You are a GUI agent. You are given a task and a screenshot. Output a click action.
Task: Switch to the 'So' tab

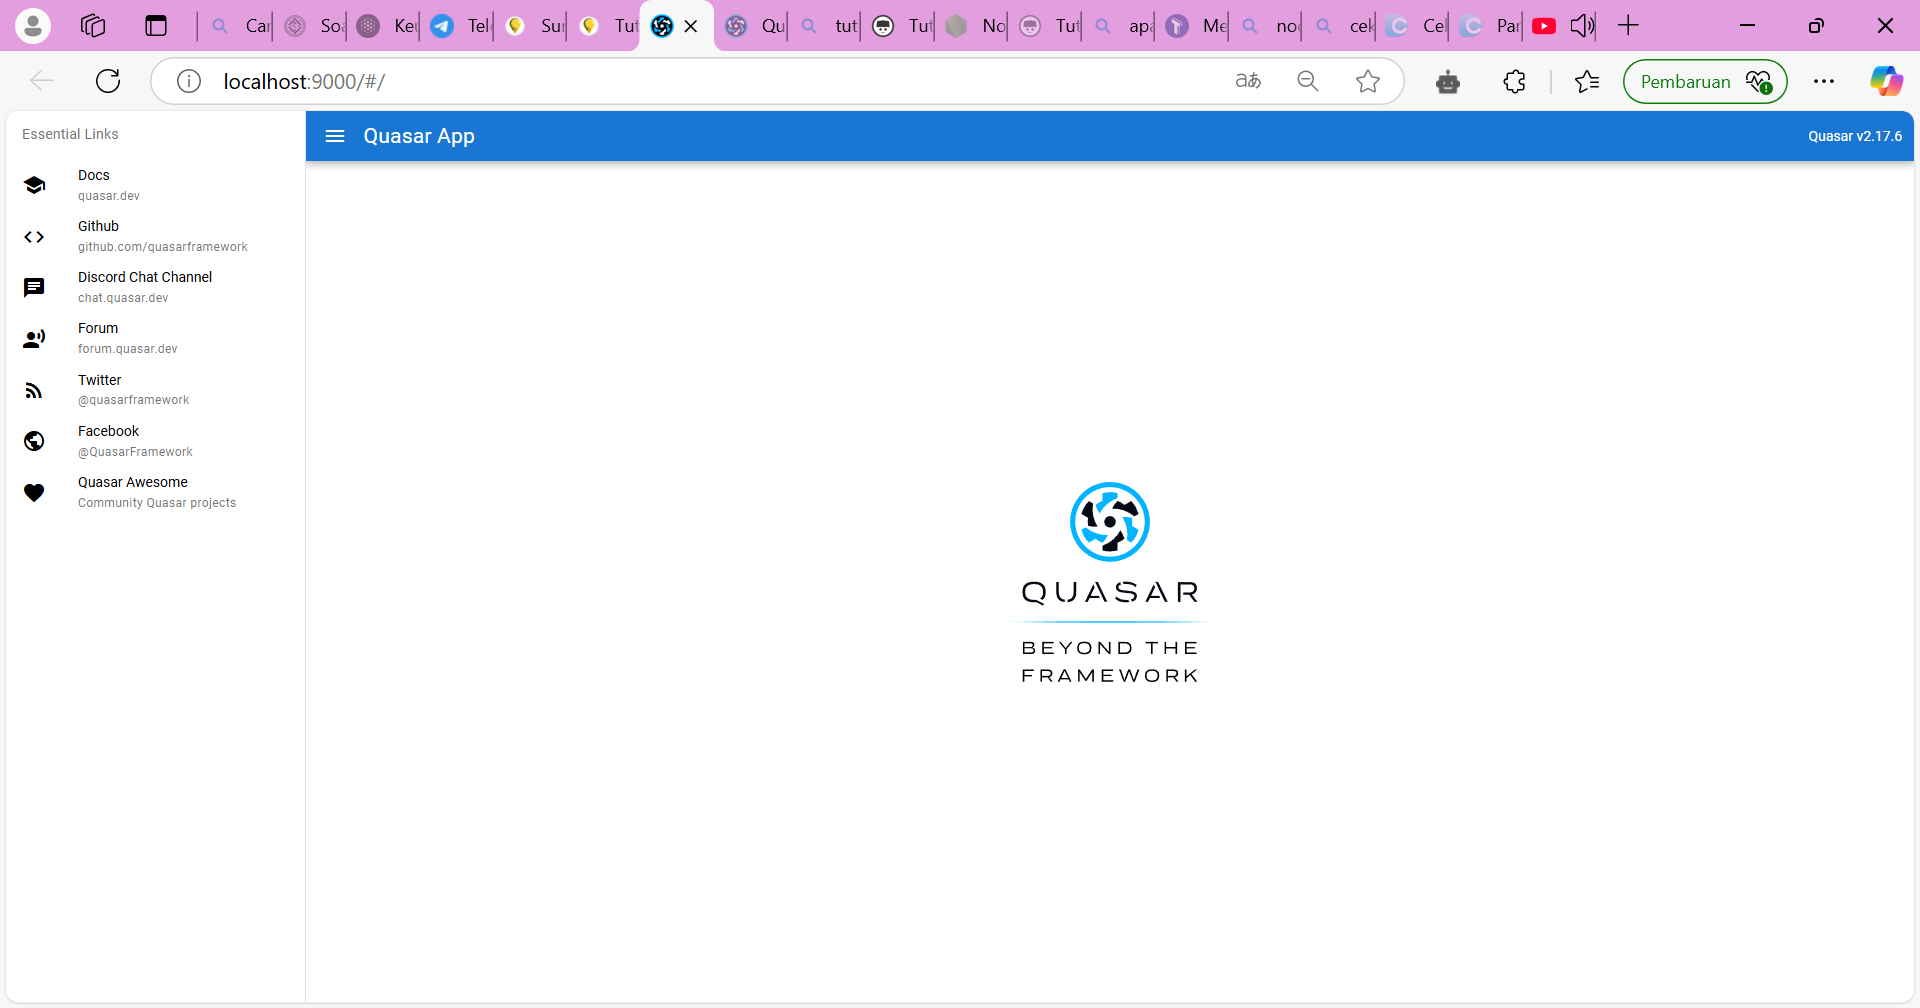click(x=312, y=26)
